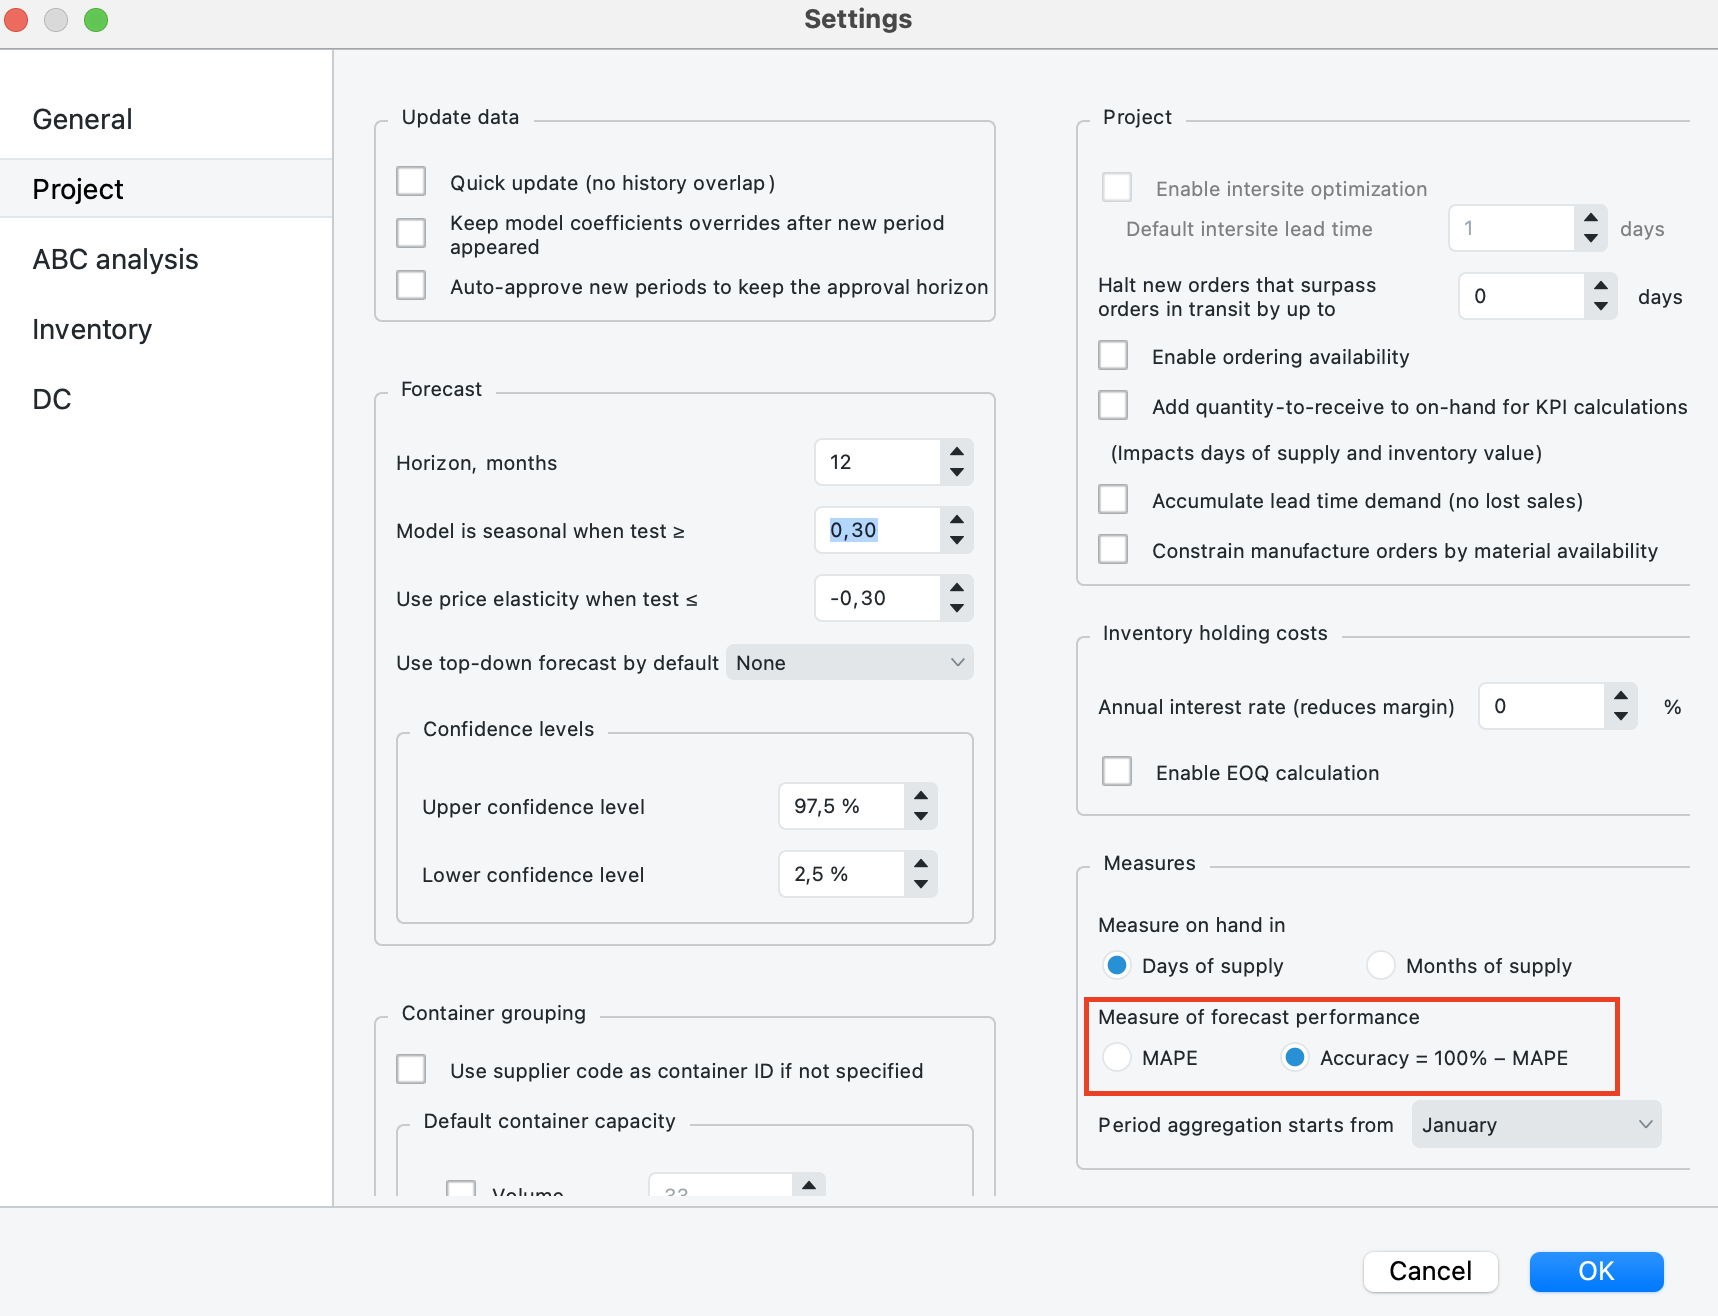Increase halt new orders days stepper
Screen dimensions: 1718x1316
(x=1601, y=286)
